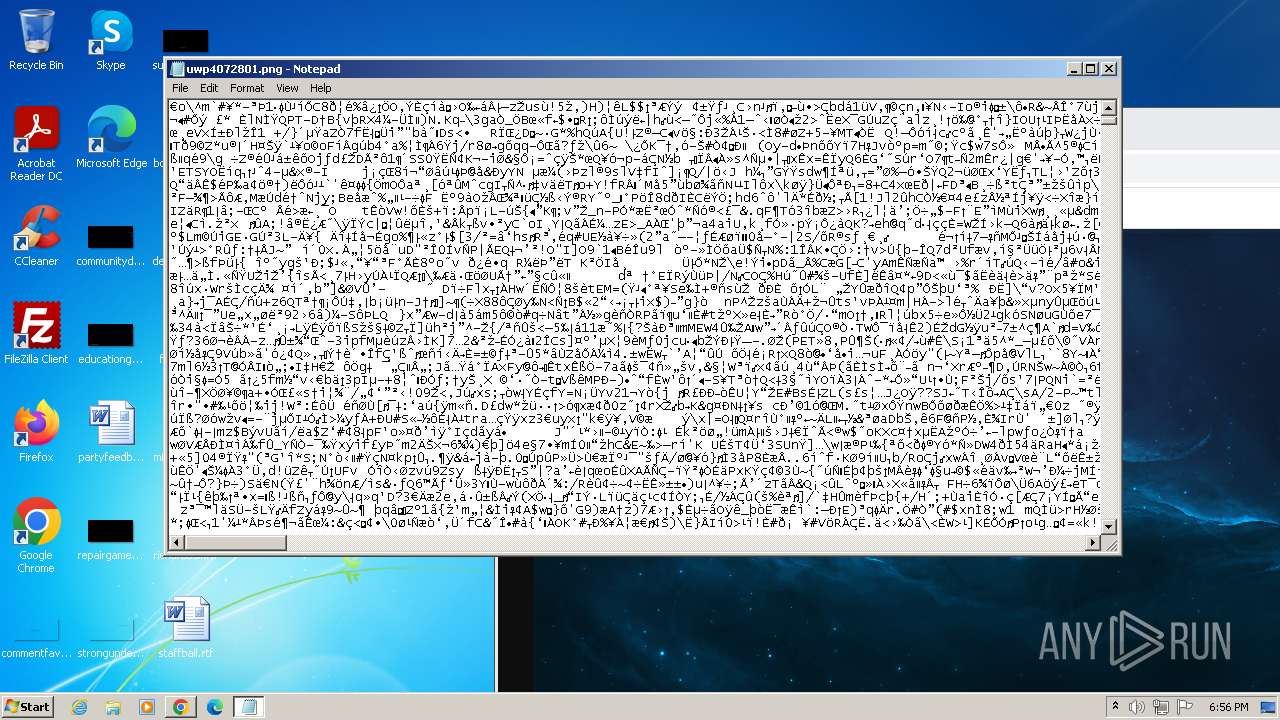Click the Notepad vertical scrollbar down arrow

pyautogui.click(x=1108, y=528)
